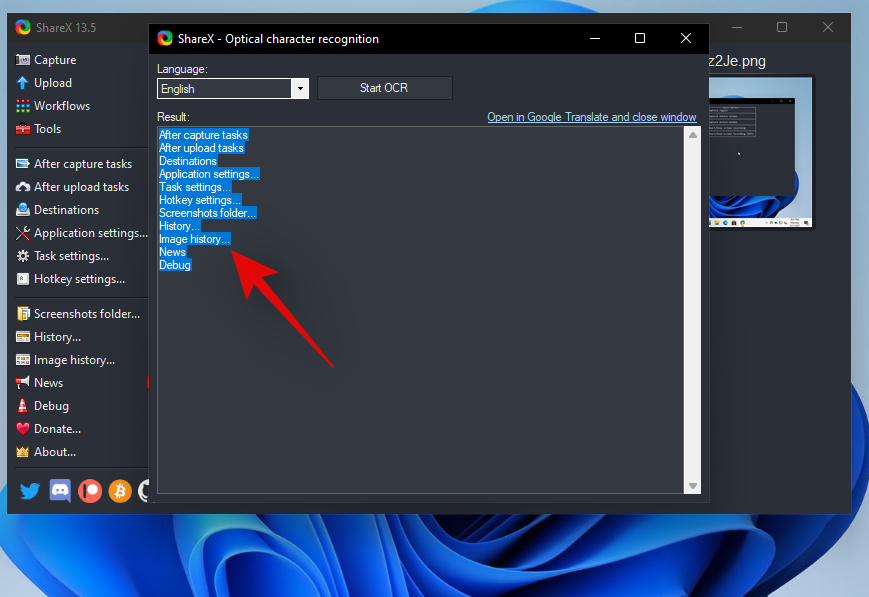Screen dimensions: 869x597
Task: Open the Language dropdown arrow
Action: coord(300,89)
